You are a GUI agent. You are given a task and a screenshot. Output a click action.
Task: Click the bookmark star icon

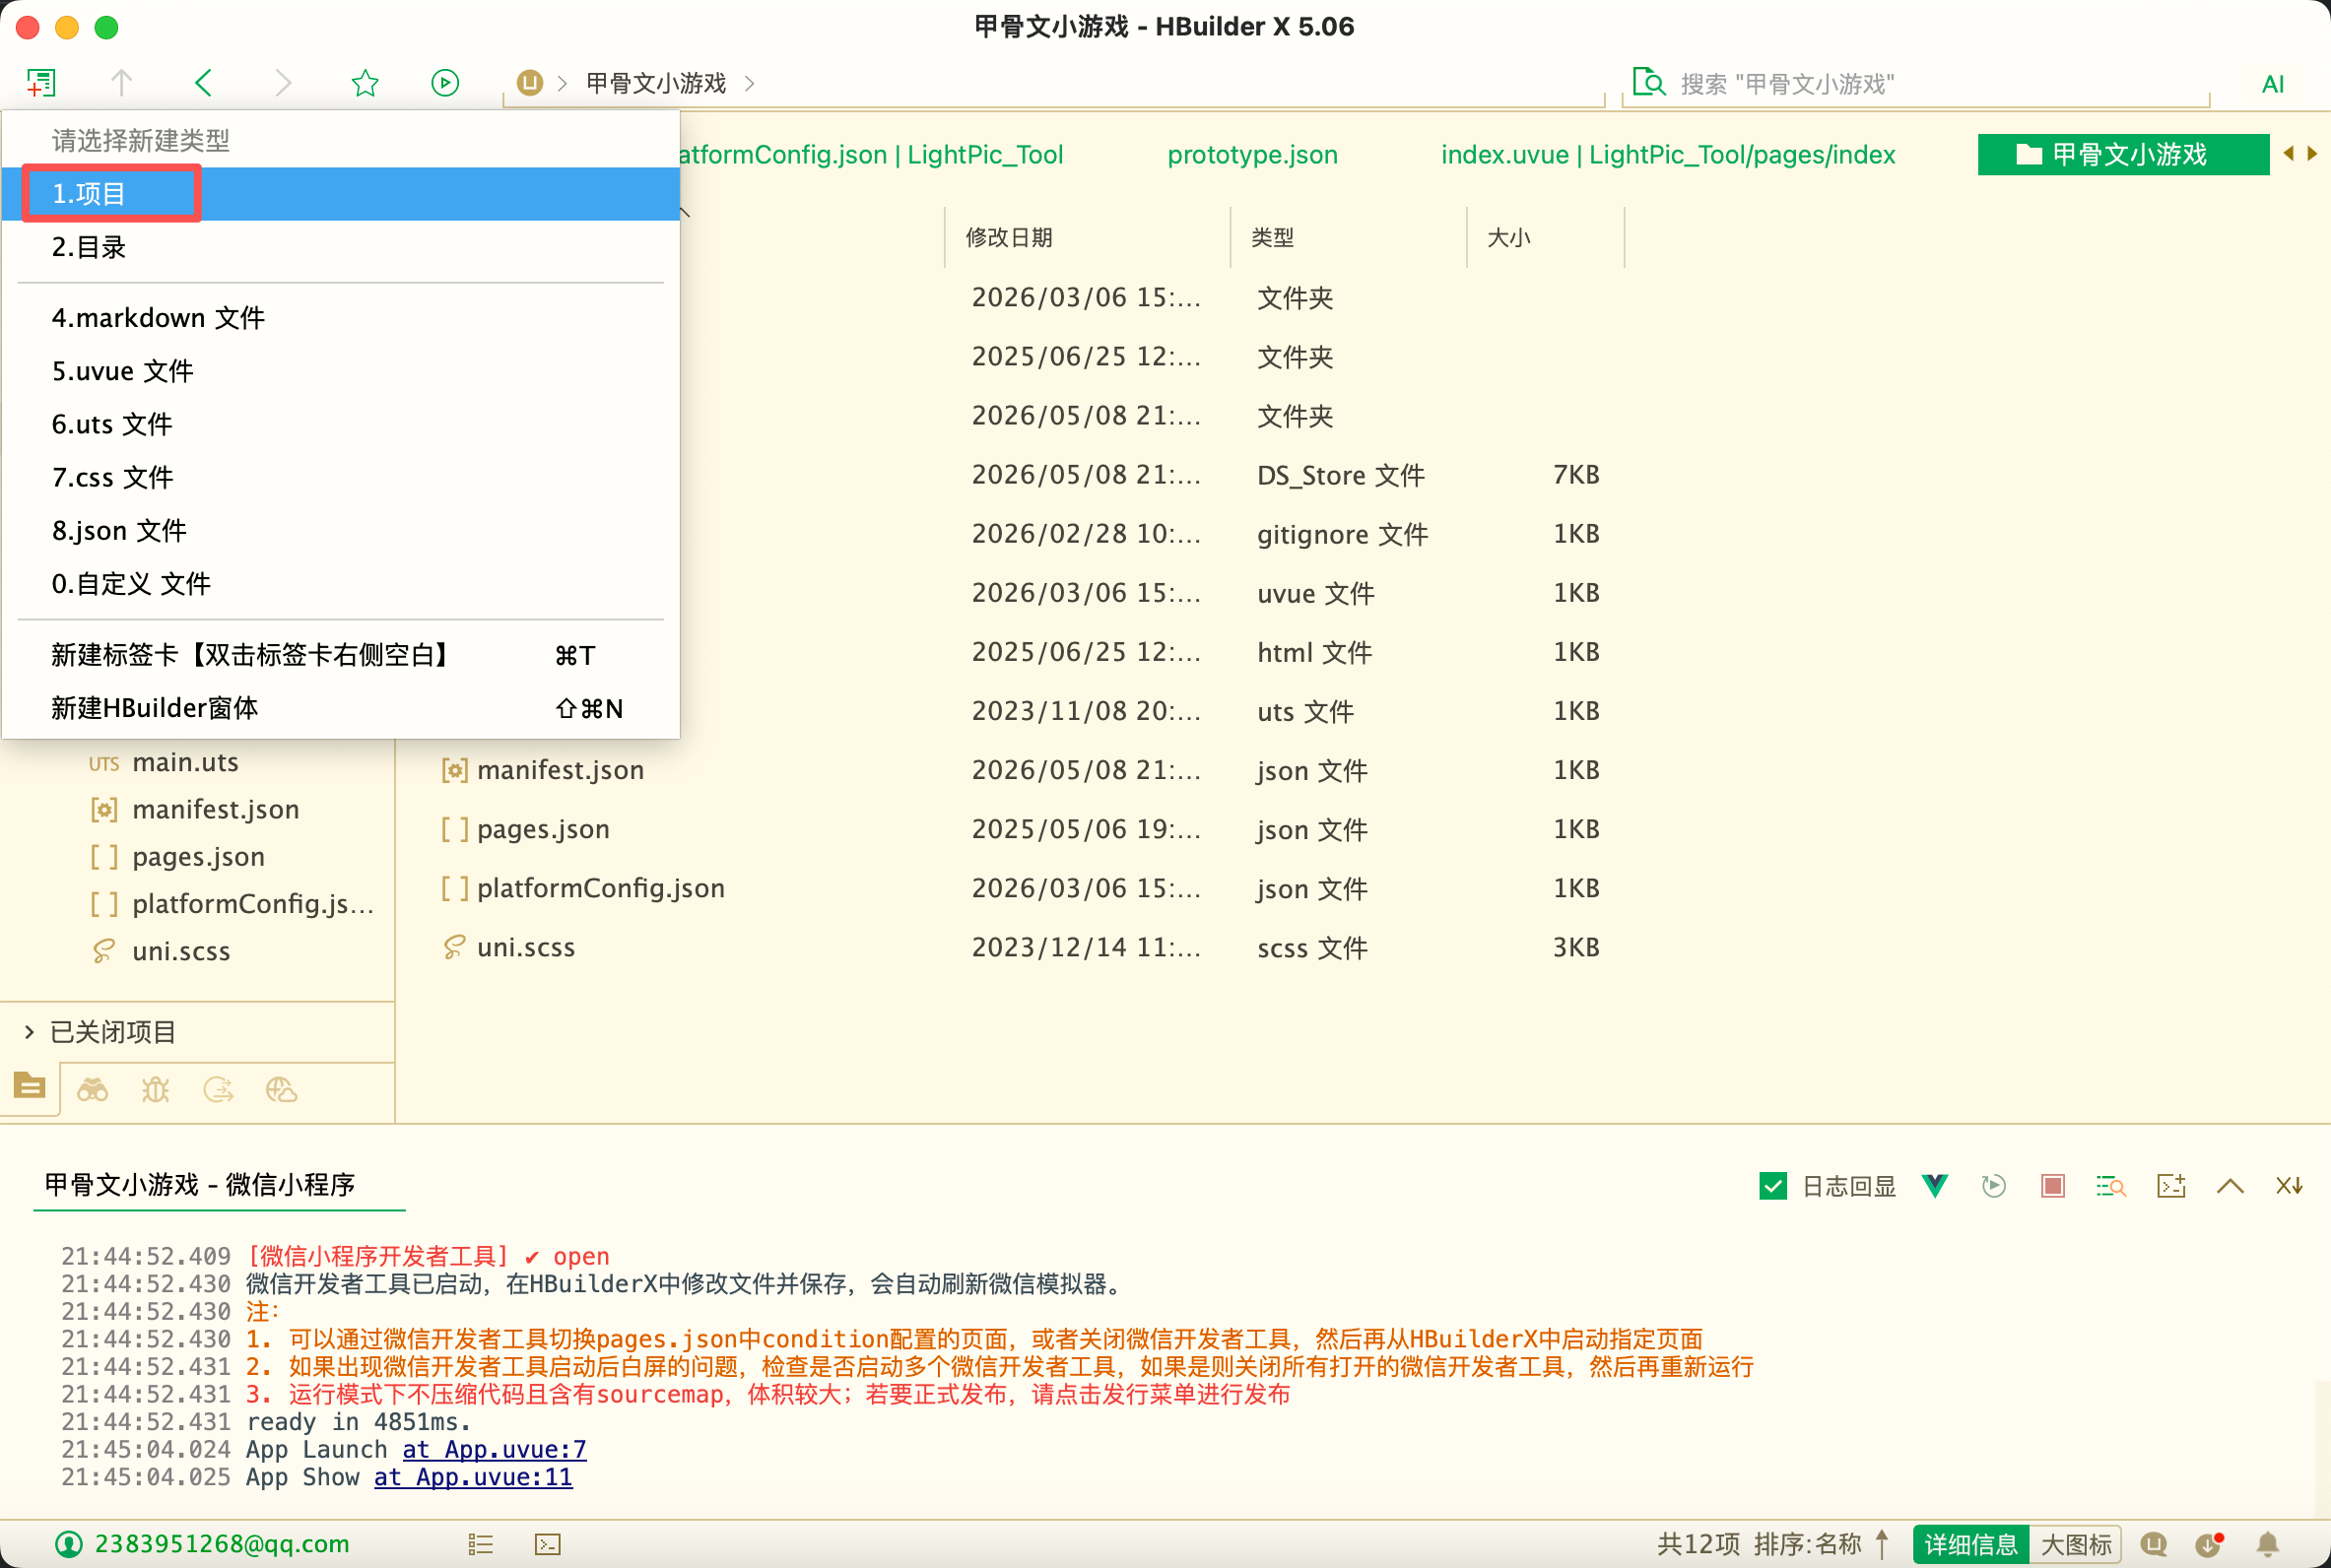point(365,83)
